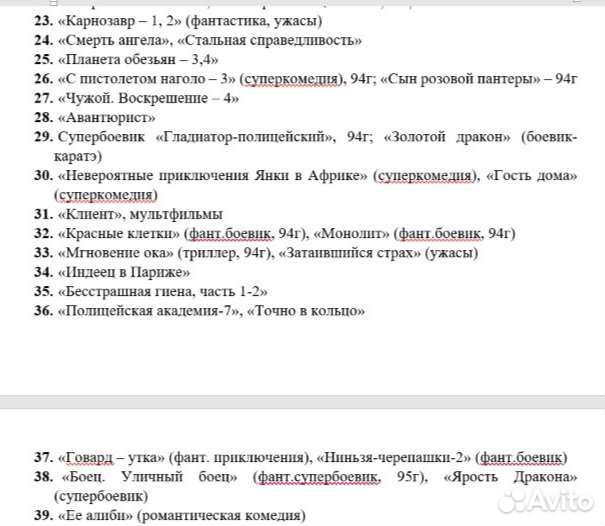This screenshot has height=526, width=605.
Task: Click the text «Карнозавр – 1, 2»
Action: (x=120, y=20)
